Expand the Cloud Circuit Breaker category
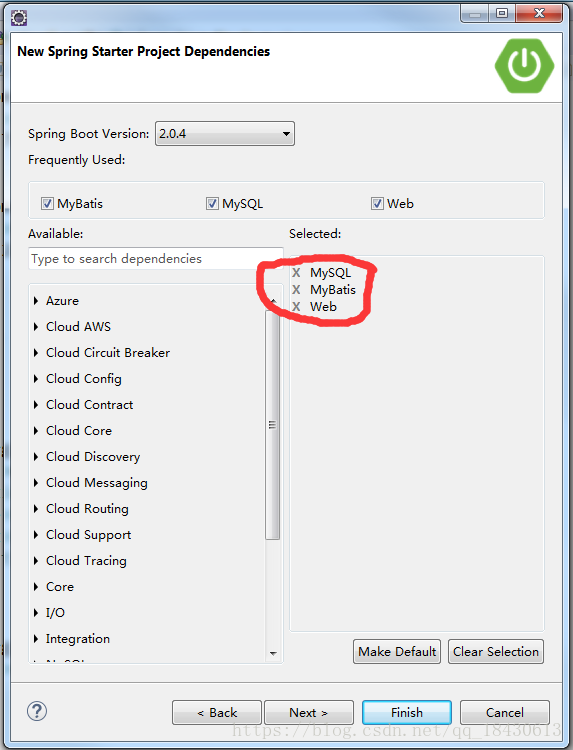The height and width of the screenshot is (750, 573). [x=36, y=353]
